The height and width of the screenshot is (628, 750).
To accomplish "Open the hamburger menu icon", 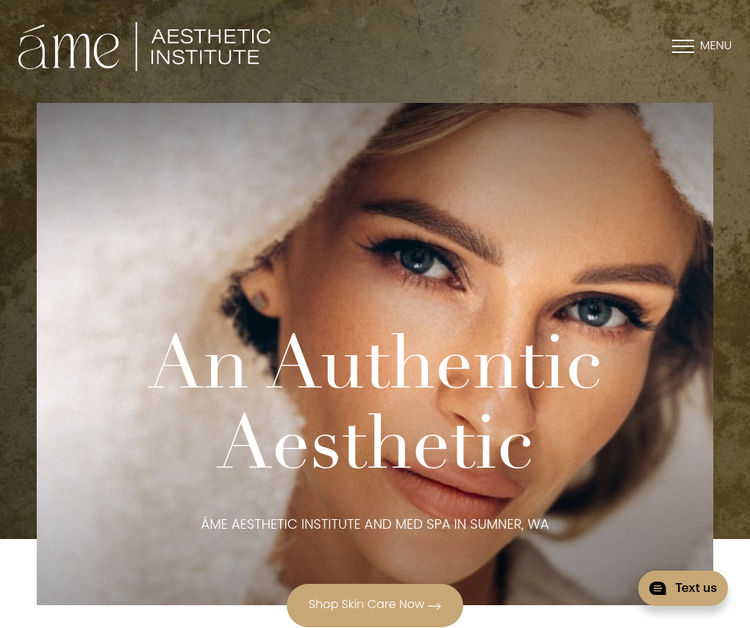I will [x=683, y=46].
